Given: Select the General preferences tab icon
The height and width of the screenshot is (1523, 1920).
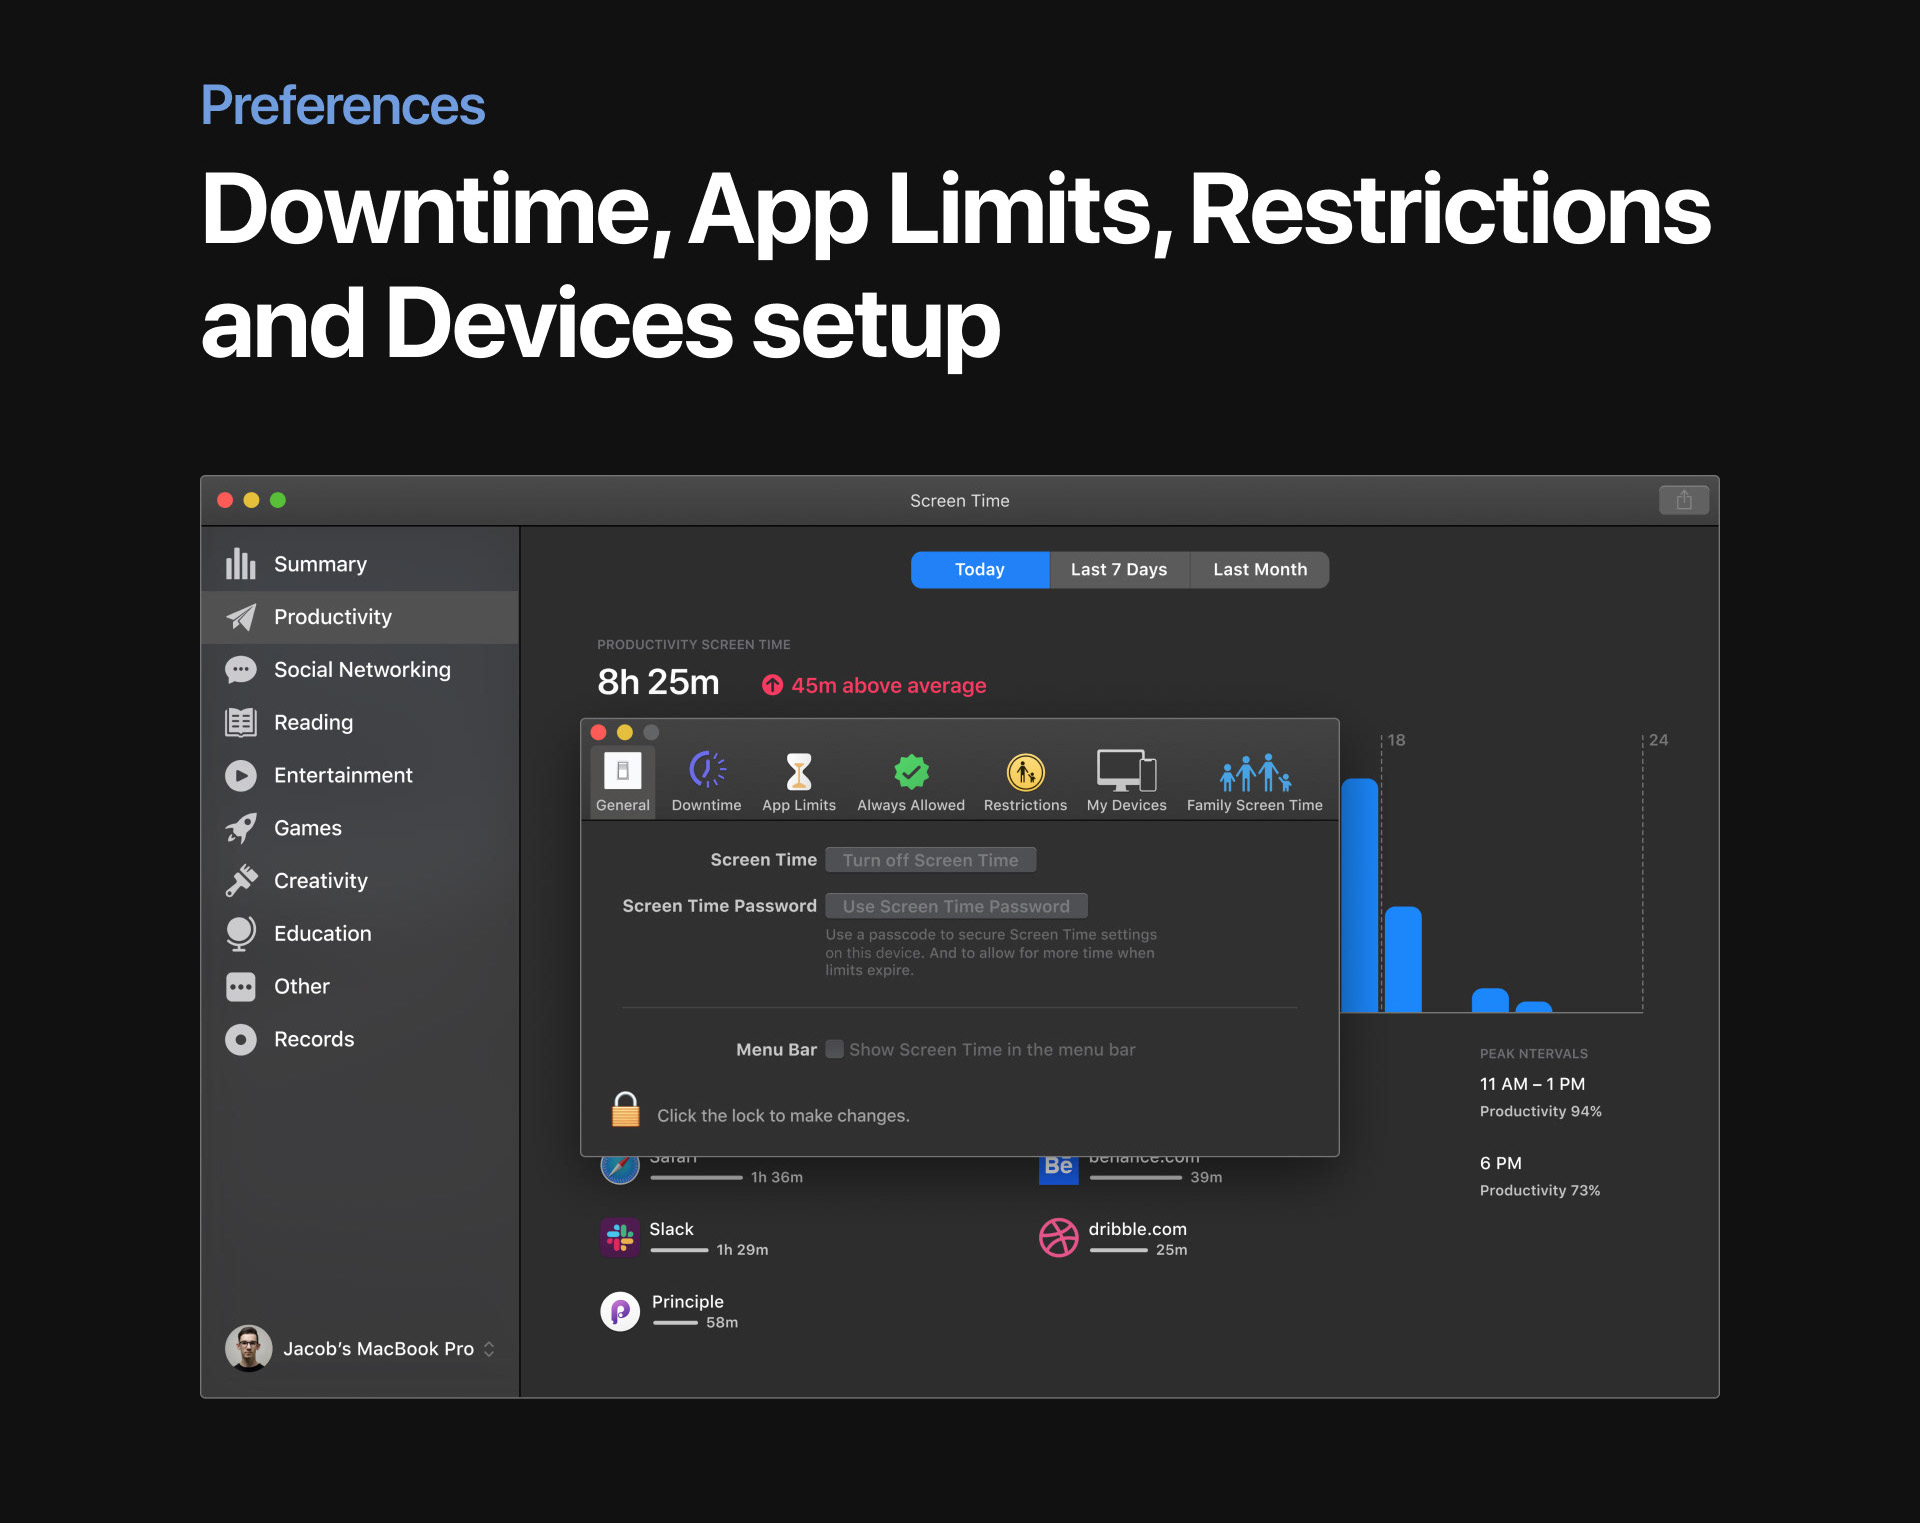Looking at the screenshot, I should 622,772.
